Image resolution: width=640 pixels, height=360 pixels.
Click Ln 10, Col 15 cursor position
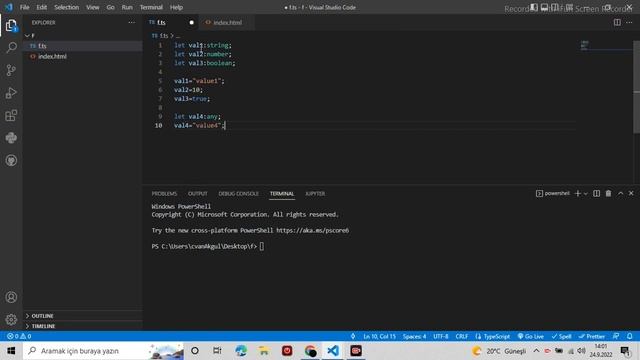380,336
